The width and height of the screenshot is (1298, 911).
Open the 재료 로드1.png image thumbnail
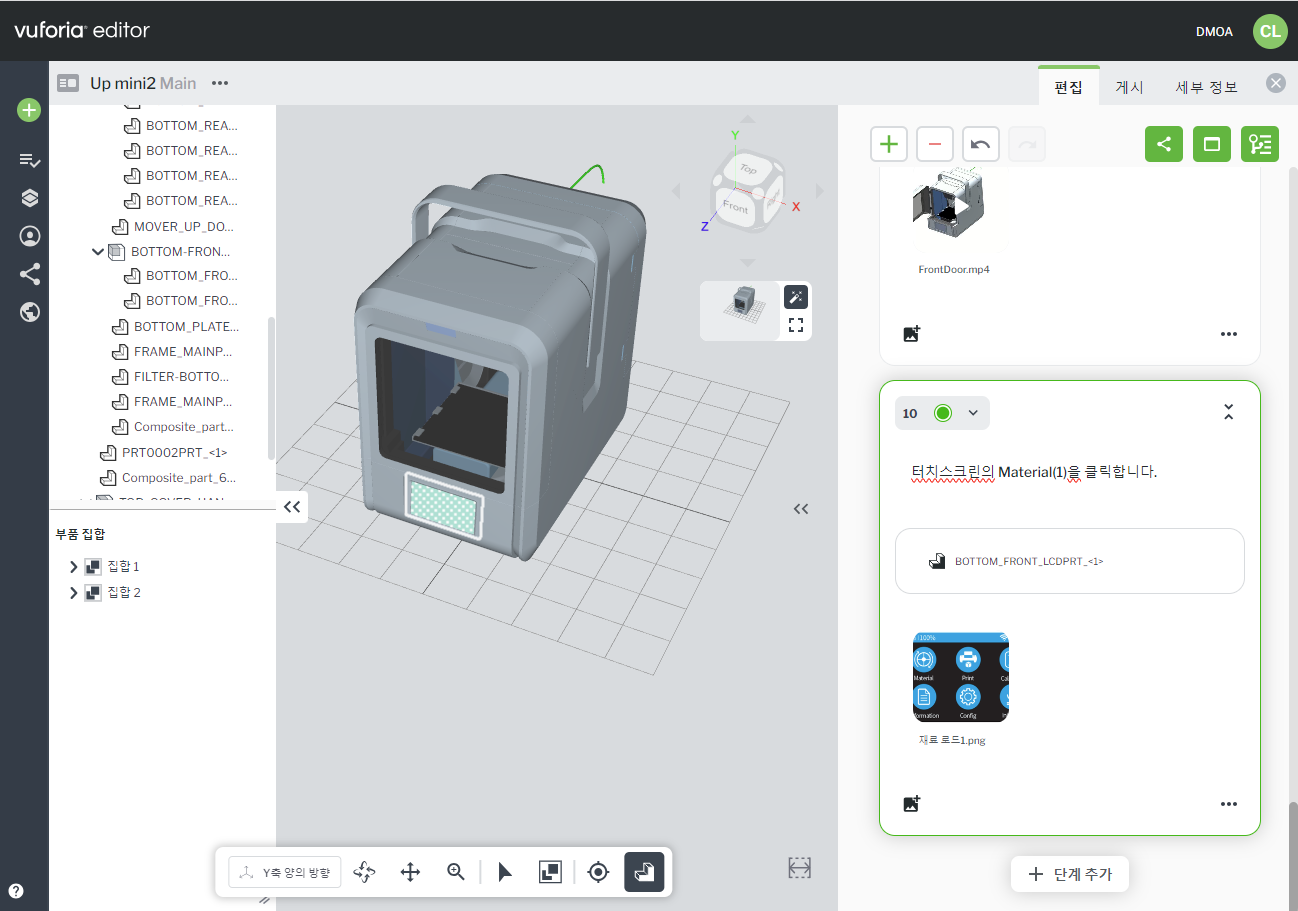(960, 677)
